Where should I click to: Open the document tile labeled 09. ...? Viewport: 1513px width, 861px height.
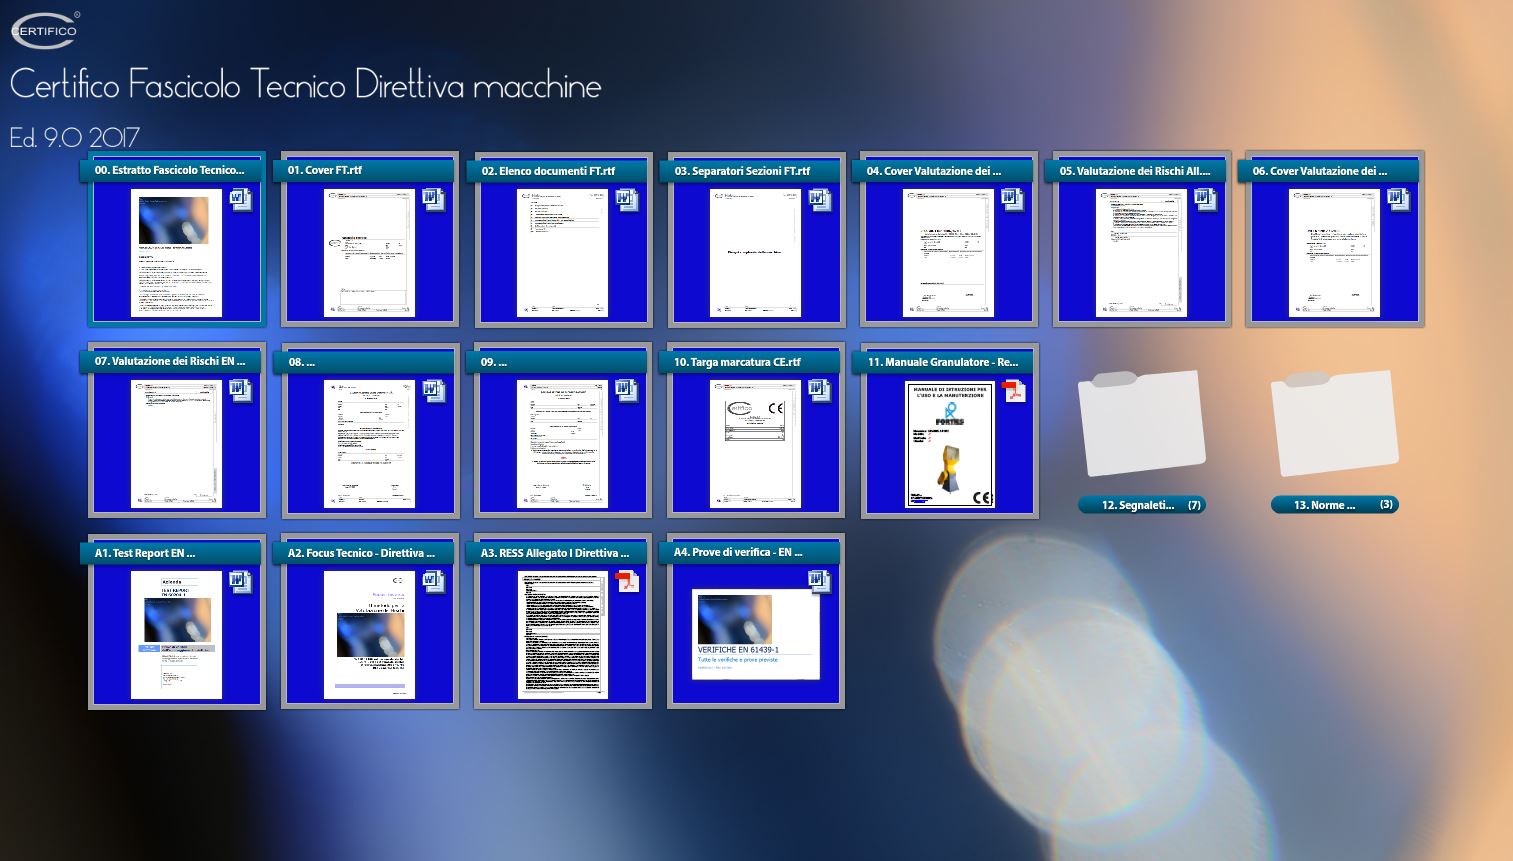point(562,443)
